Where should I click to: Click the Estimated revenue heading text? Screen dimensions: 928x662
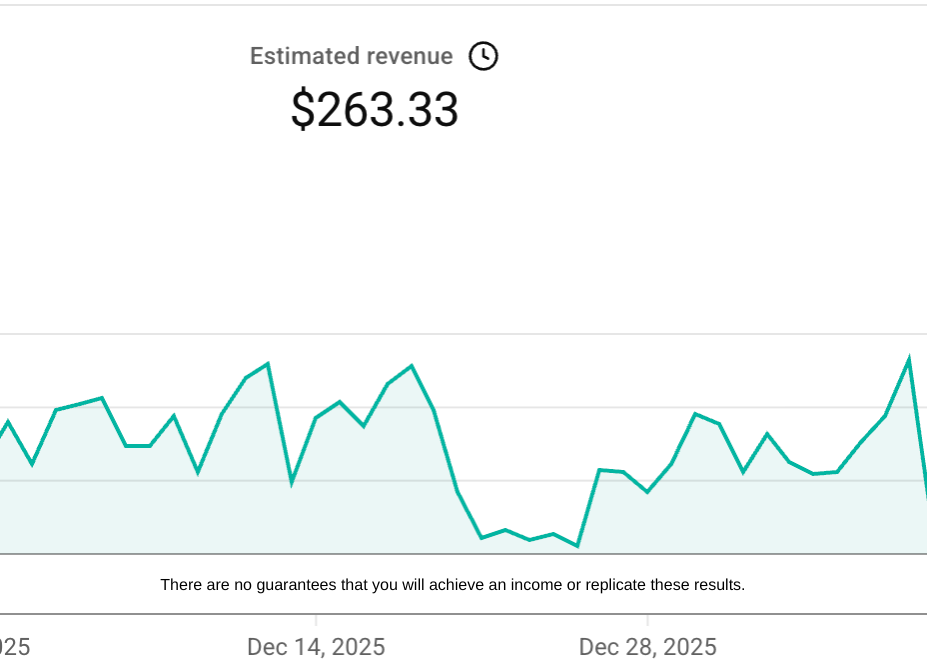pyautogui.click(x=352, y=56)
